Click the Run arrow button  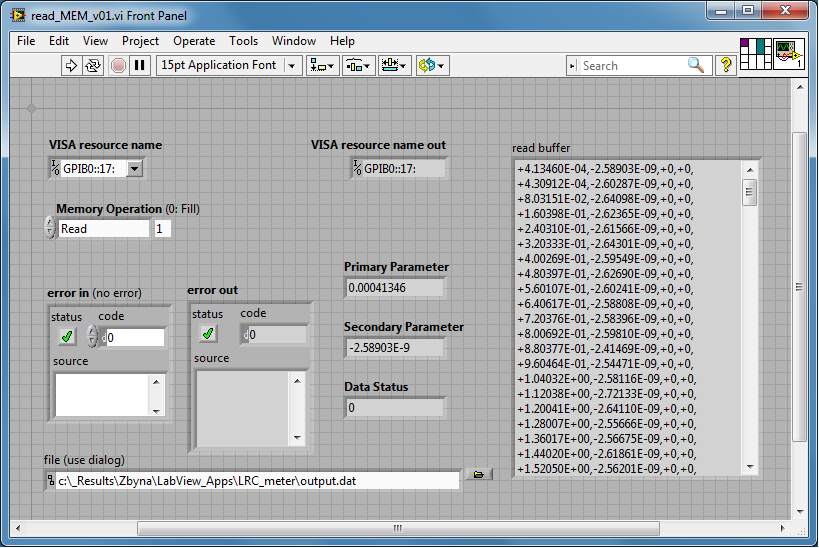71,66
